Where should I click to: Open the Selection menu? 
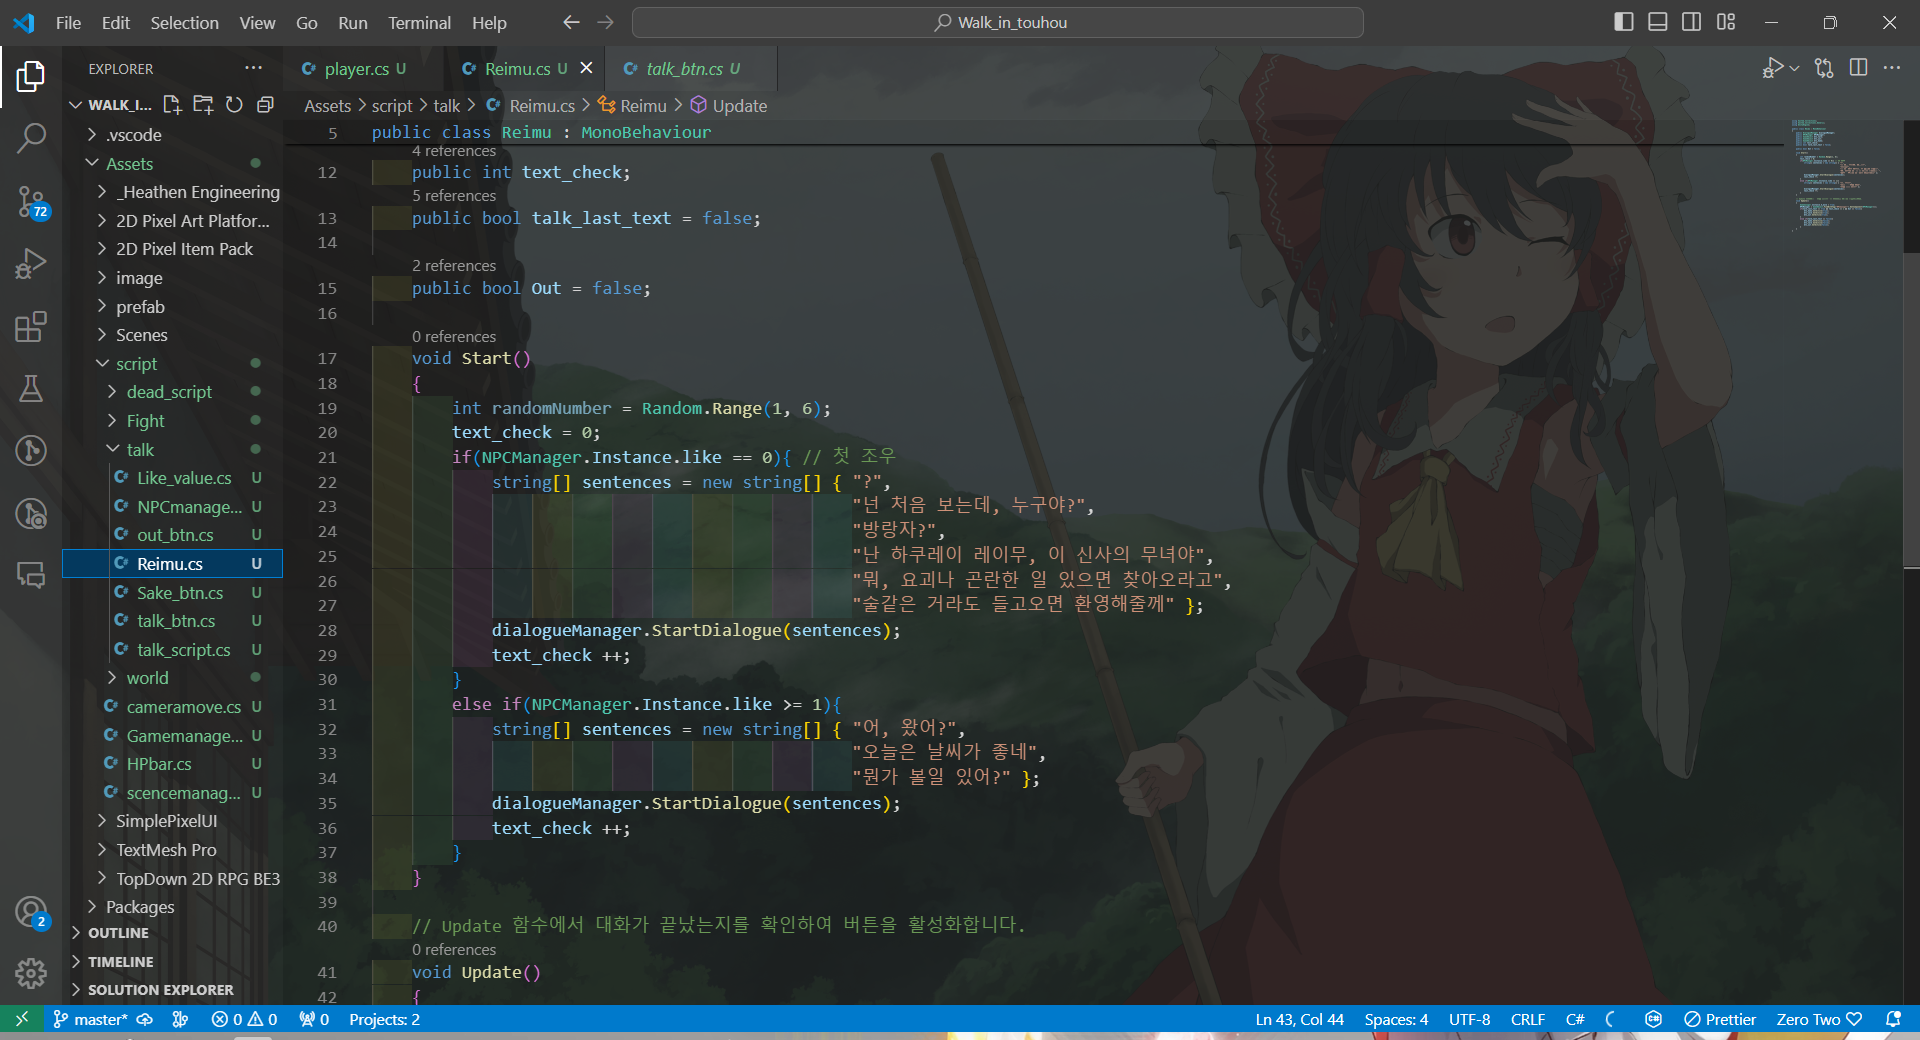pos(184,22)
